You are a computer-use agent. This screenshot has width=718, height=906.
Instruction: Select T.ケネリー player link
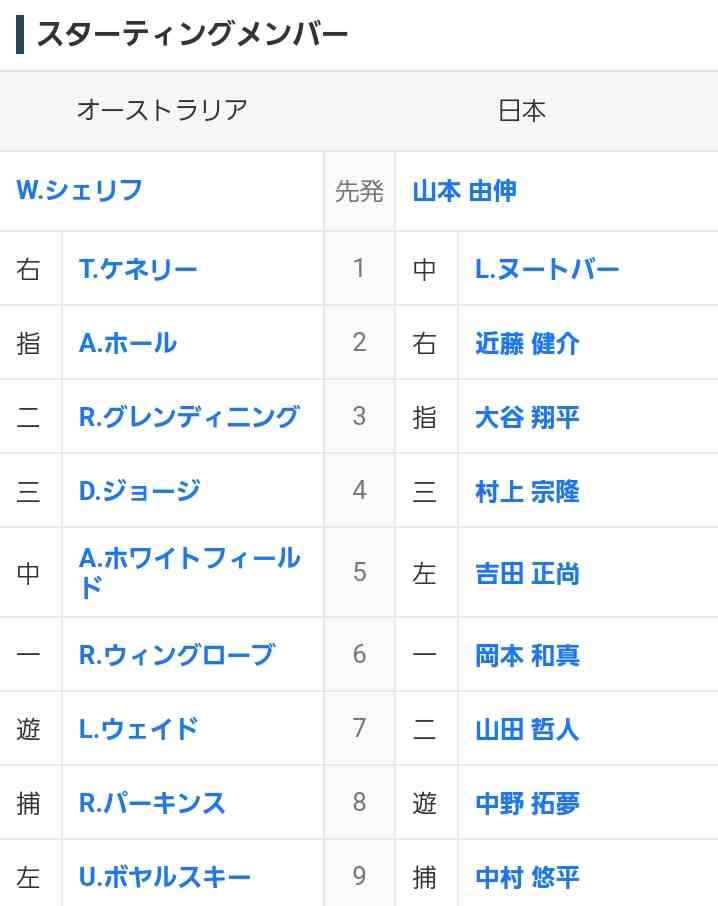tap(137, 269)
